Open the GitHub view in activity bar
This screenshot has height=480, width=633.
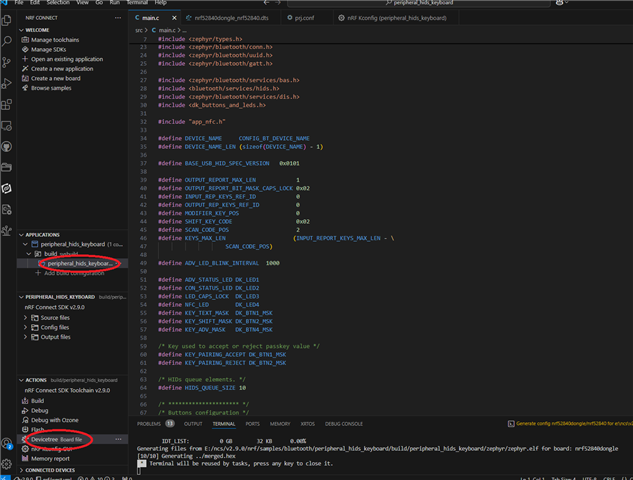pos(6,147)
